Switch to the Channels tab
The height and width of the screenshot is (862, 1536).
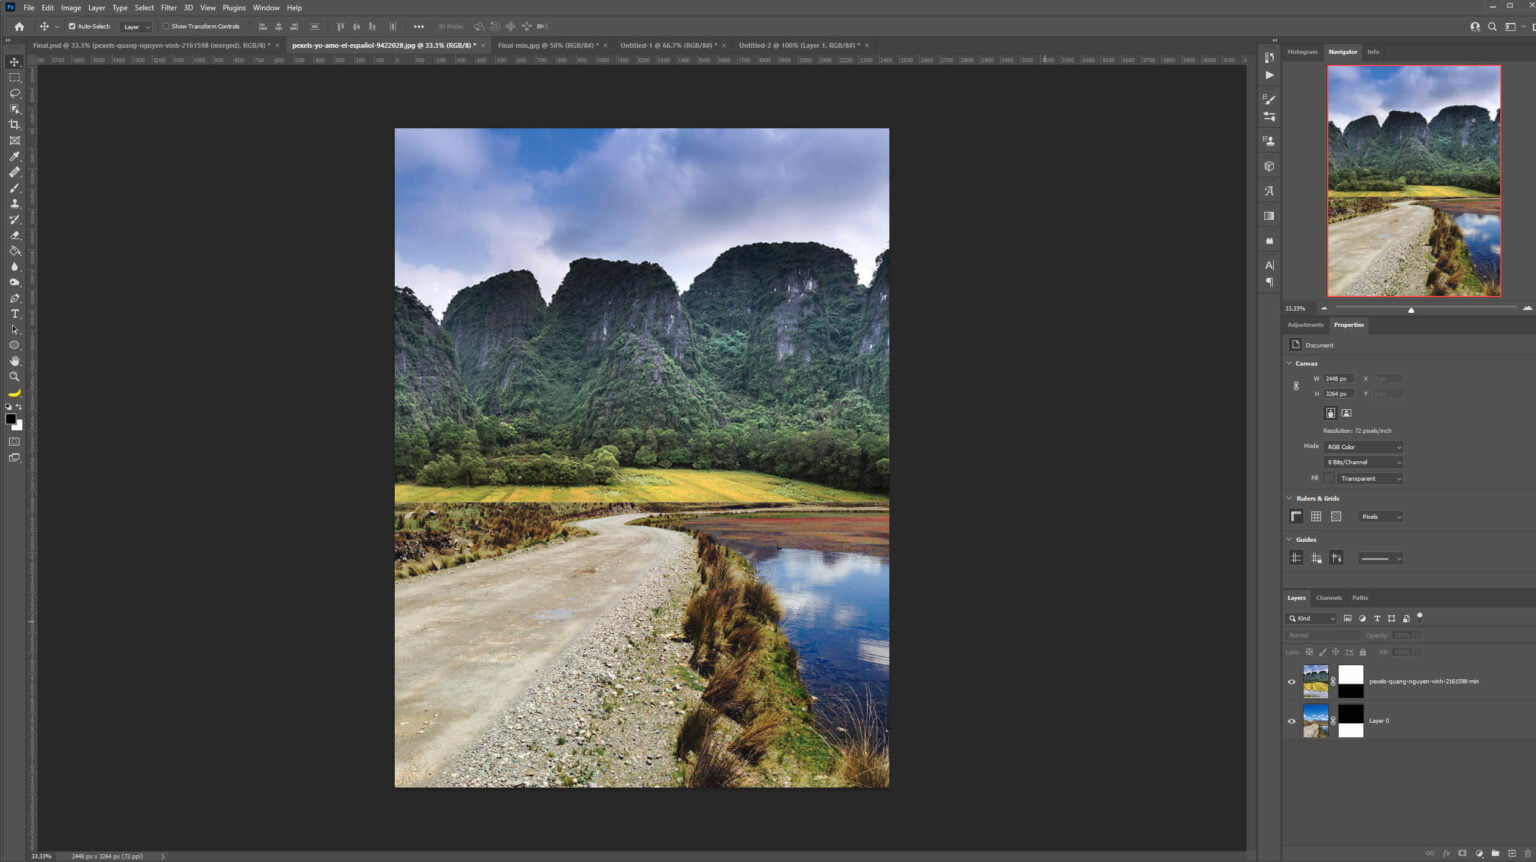pyautogui.click(x=1329, y=597)
